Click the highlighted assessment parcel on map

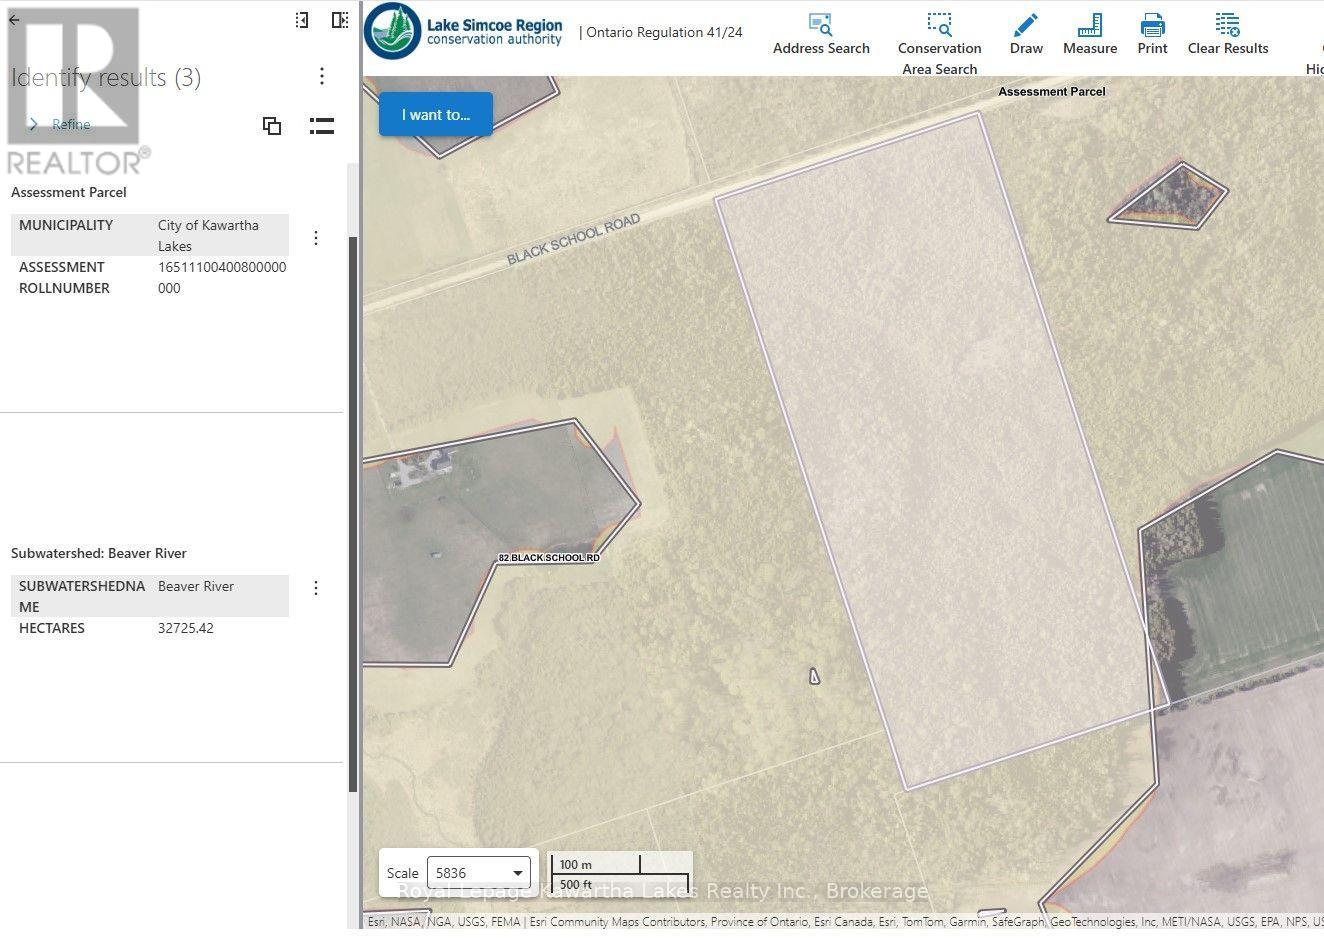(x=940, y=450)
